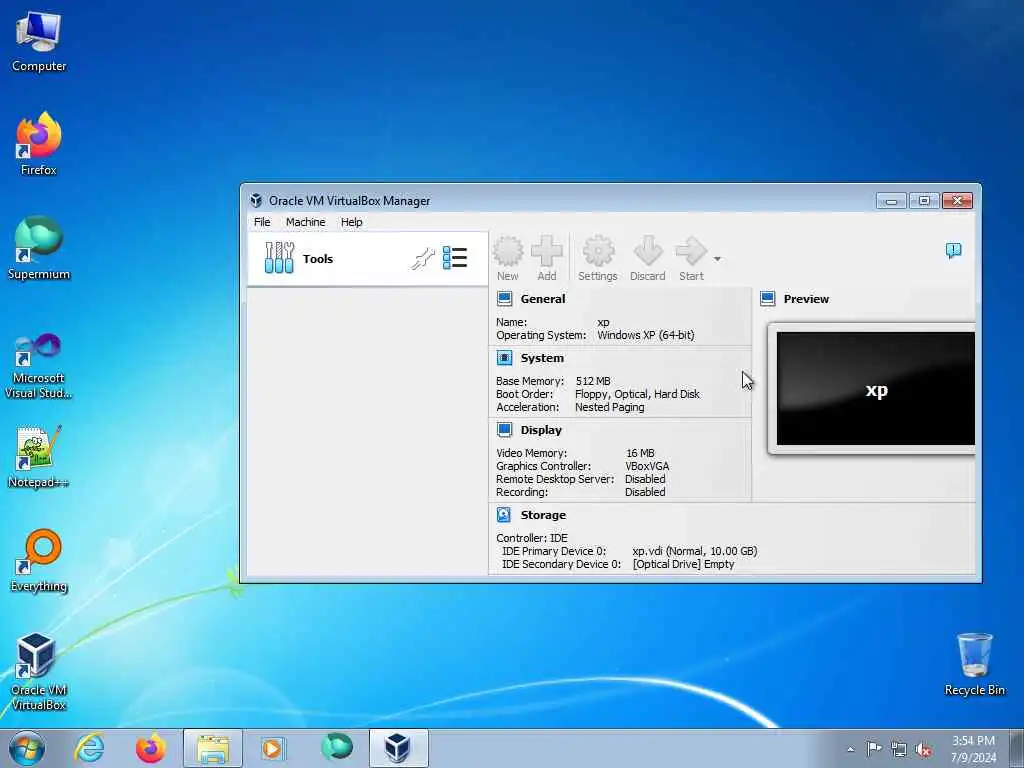The image size is (1024, 768).
Task: Click the Display section screen icon
Action: point(504,430)
